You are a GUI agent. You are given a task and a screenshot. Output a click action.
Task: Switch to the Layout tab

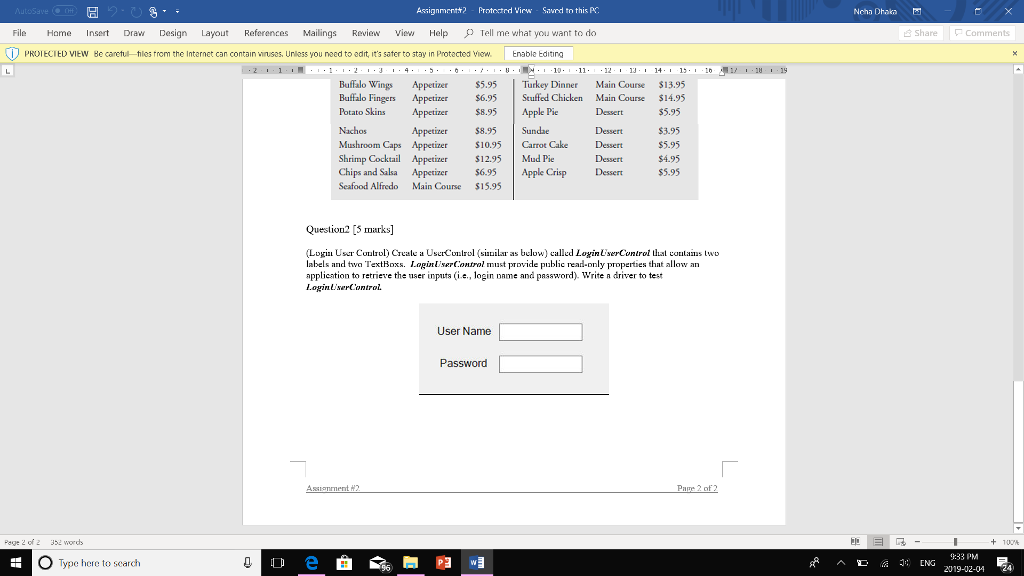[215, 33]
